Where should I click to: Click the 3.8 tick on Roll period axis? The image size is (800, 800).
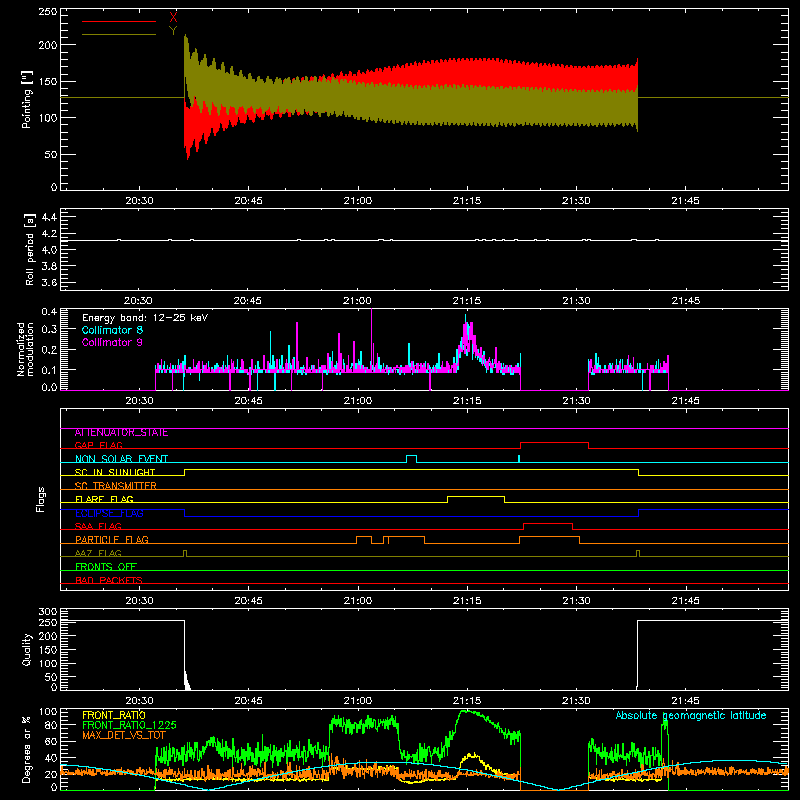click(x=48, y=266)
